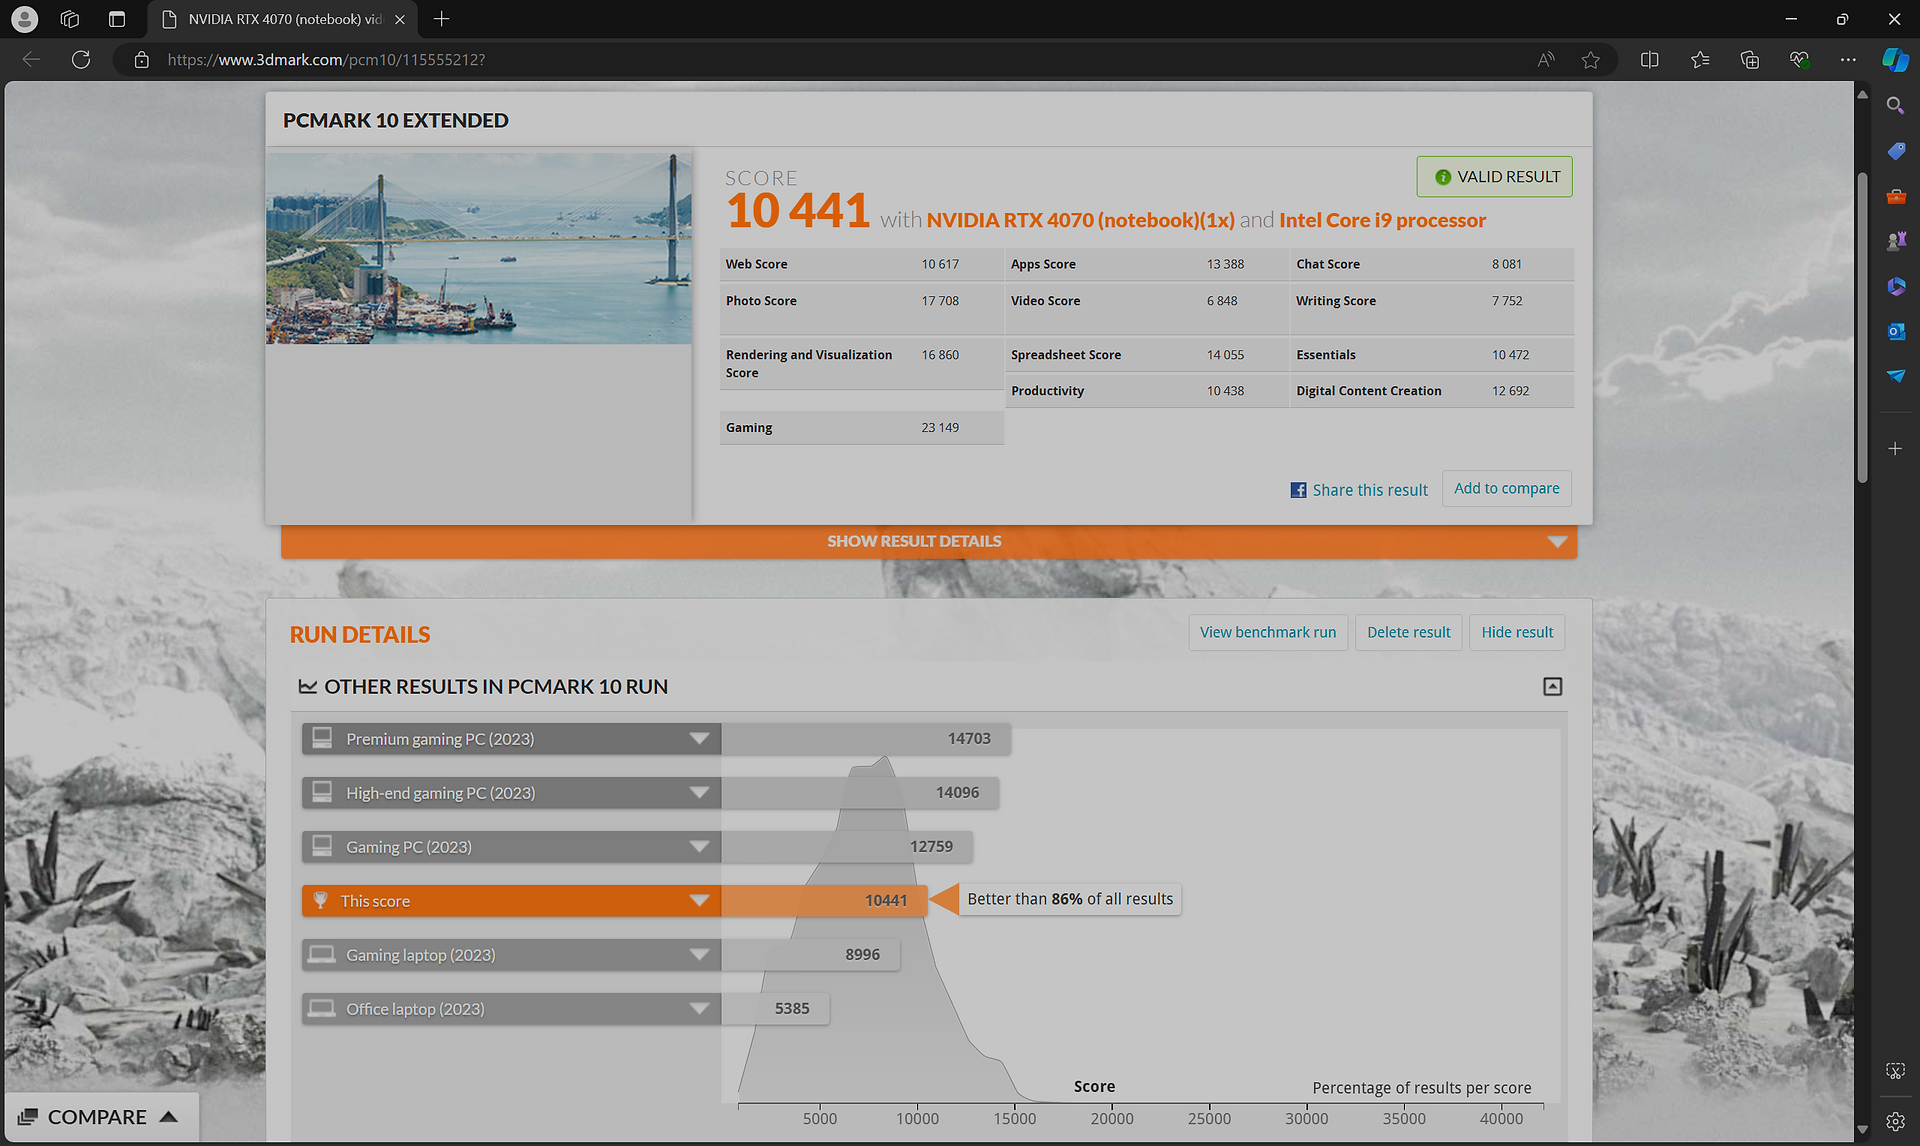
Task: Add a site to the sidebar
Action: 1895,449
